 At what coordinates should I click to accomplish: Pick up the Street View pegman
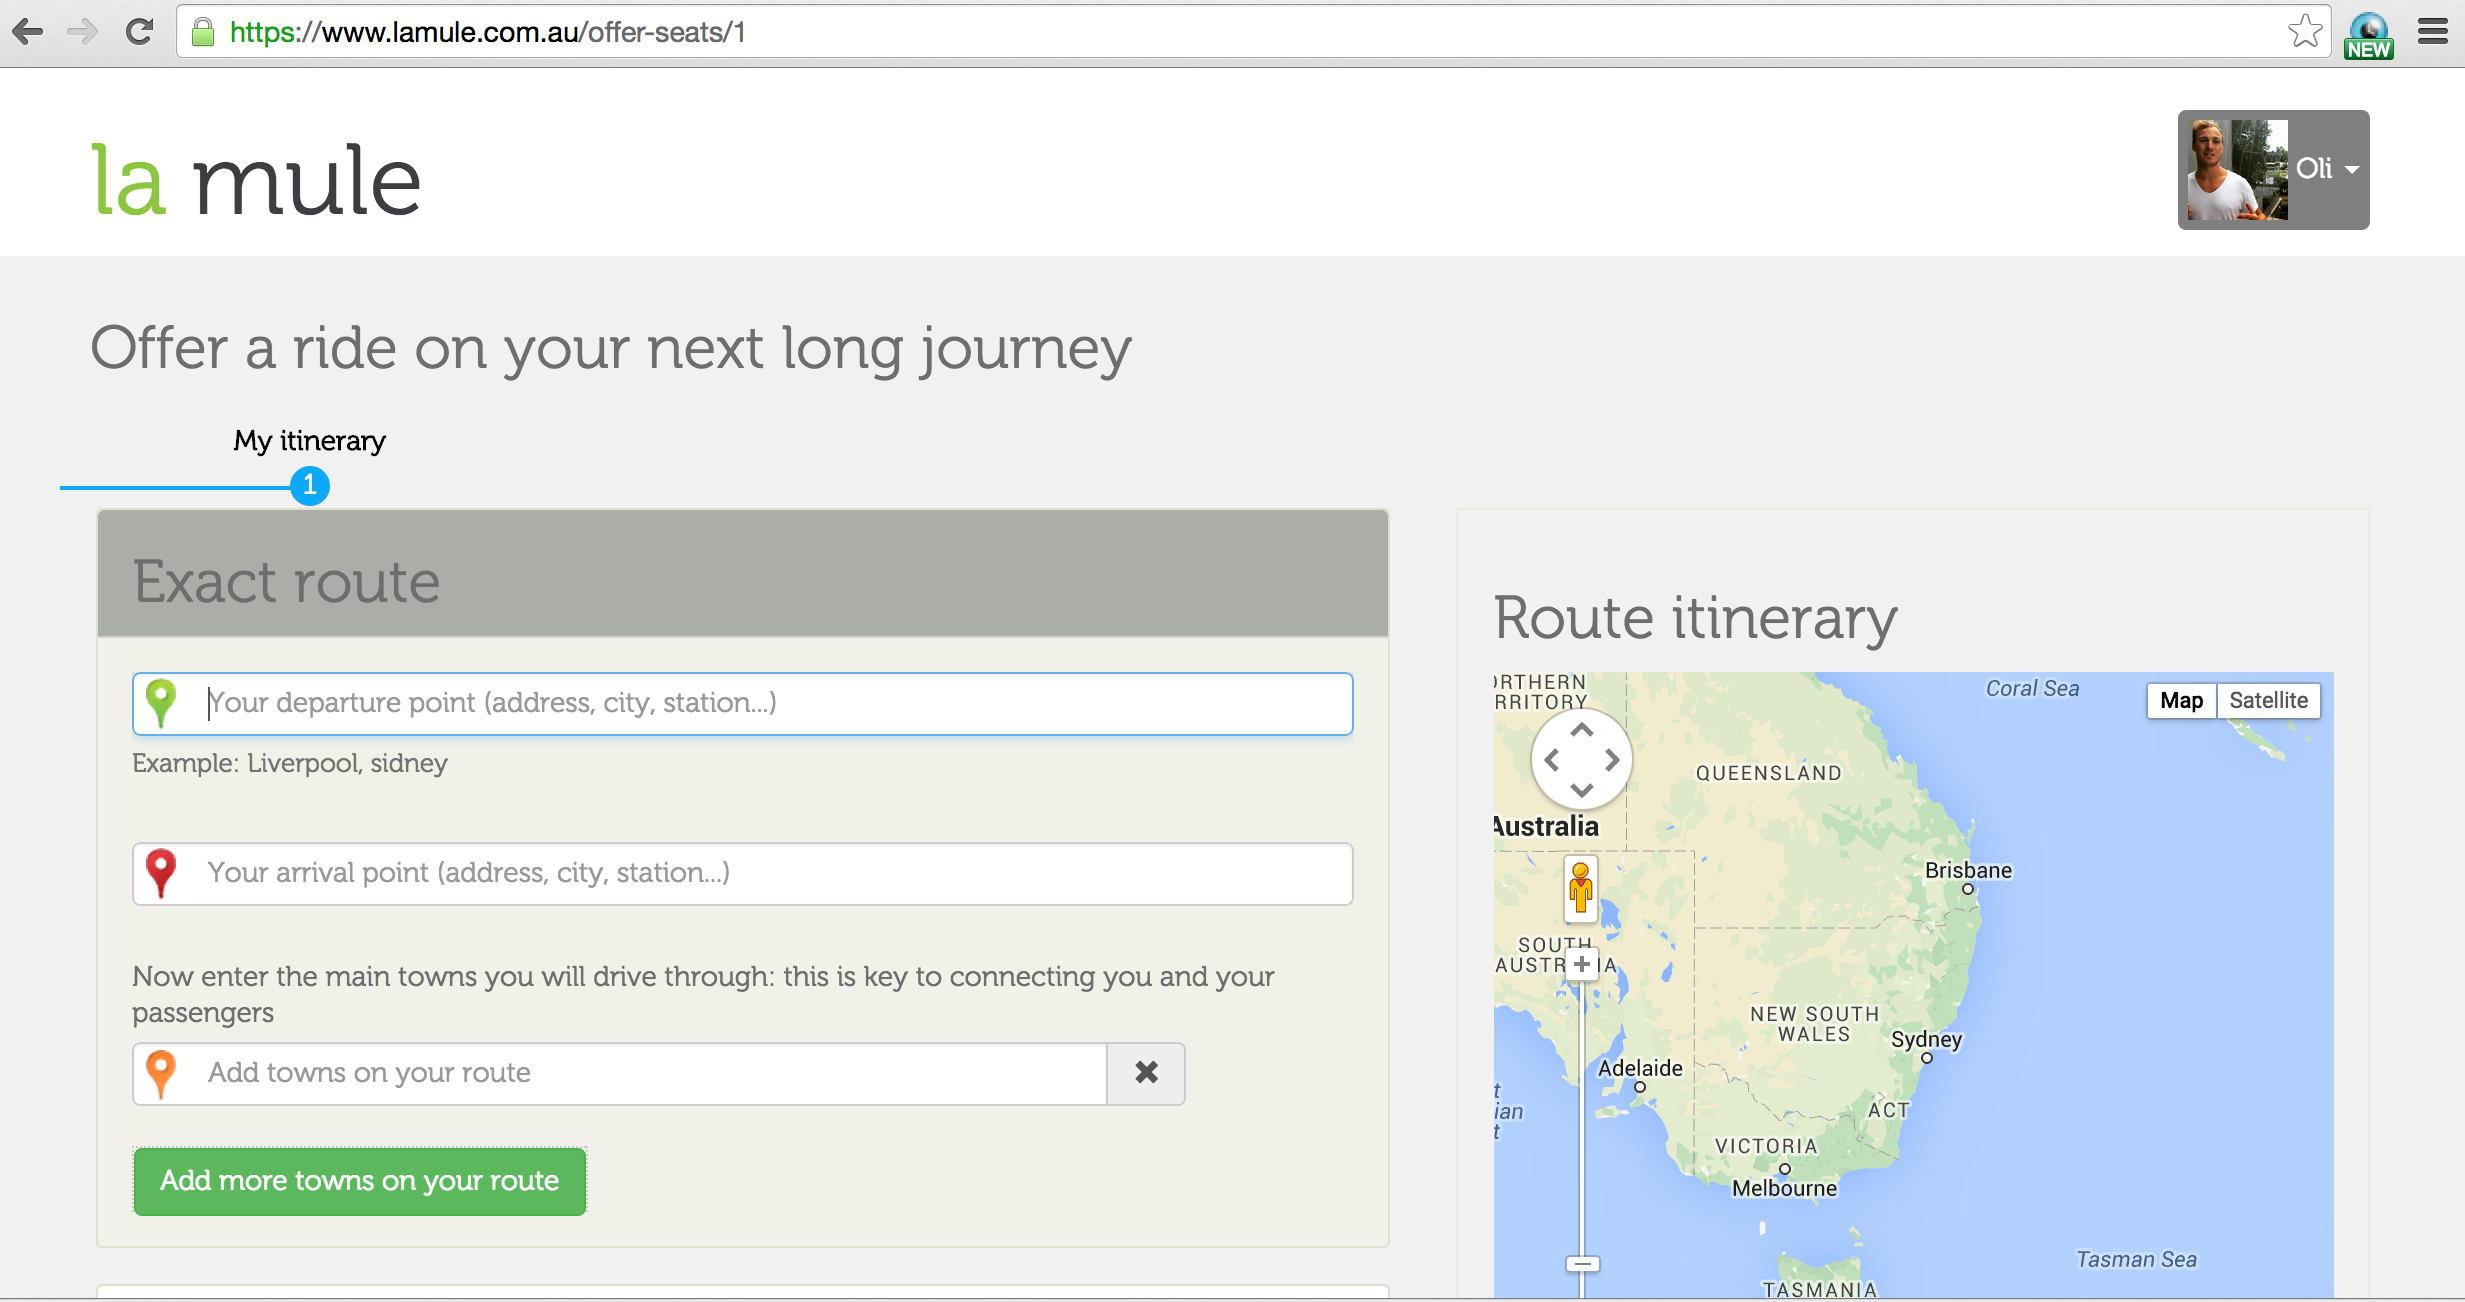[1581, 888]
